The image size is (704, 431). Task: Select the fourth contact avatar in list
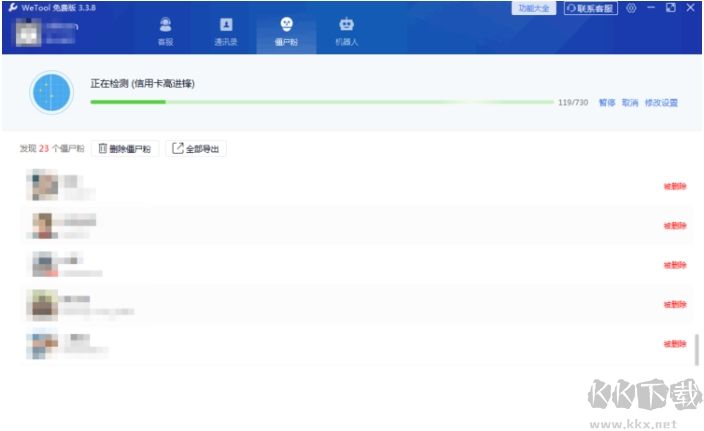tap(42, 305)
